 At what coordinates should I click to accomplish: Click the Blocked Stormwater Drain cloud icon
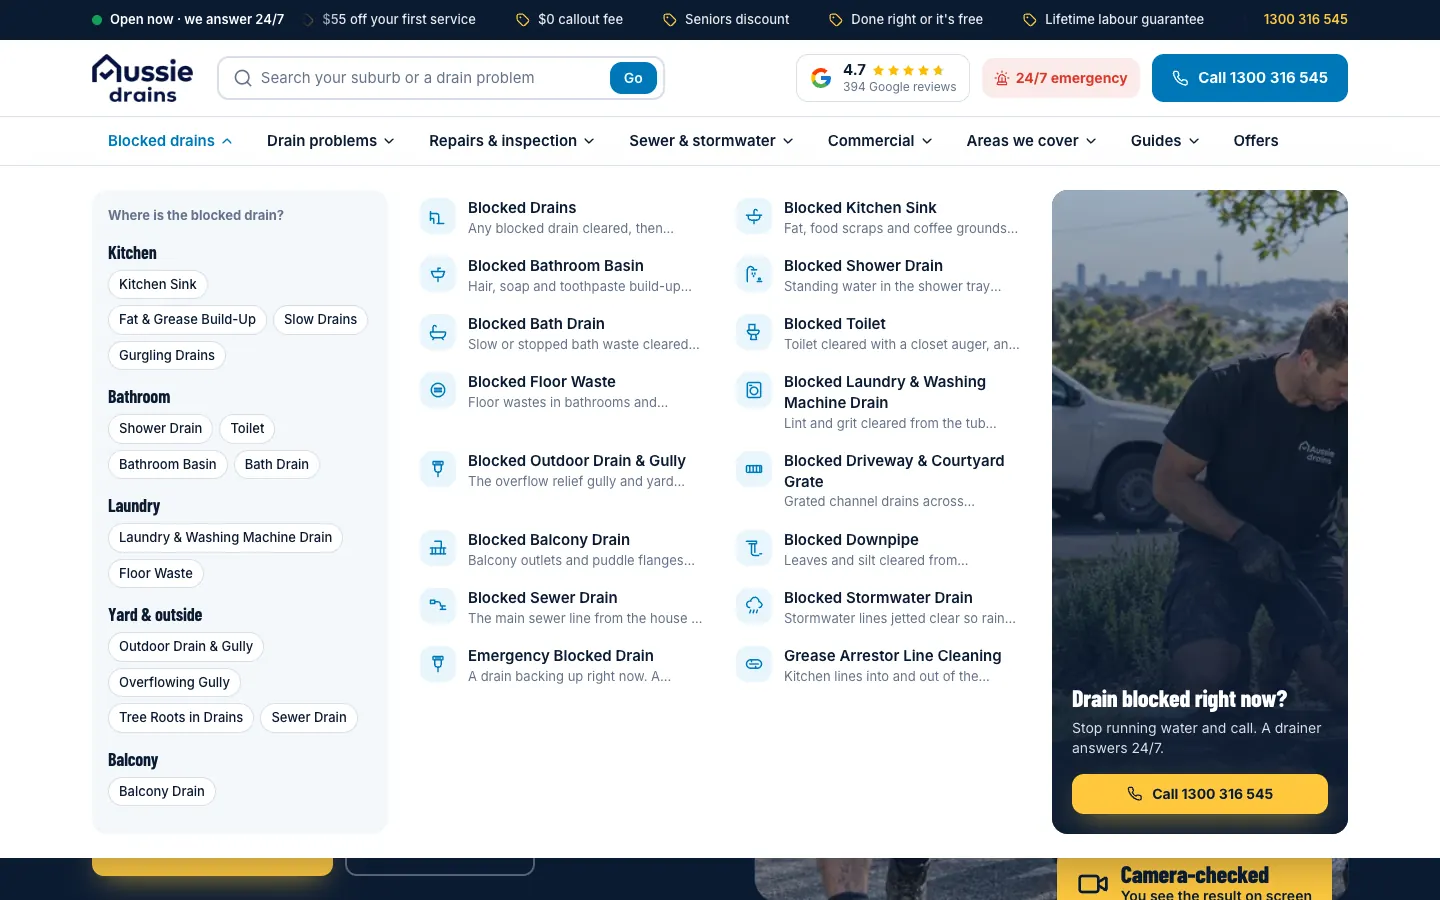pos(754,606)
